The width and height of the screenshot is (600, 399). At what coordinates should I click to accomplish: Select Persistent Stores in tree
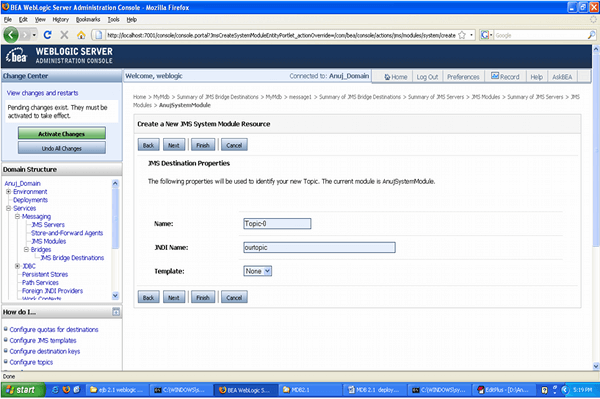pos(45,274)
